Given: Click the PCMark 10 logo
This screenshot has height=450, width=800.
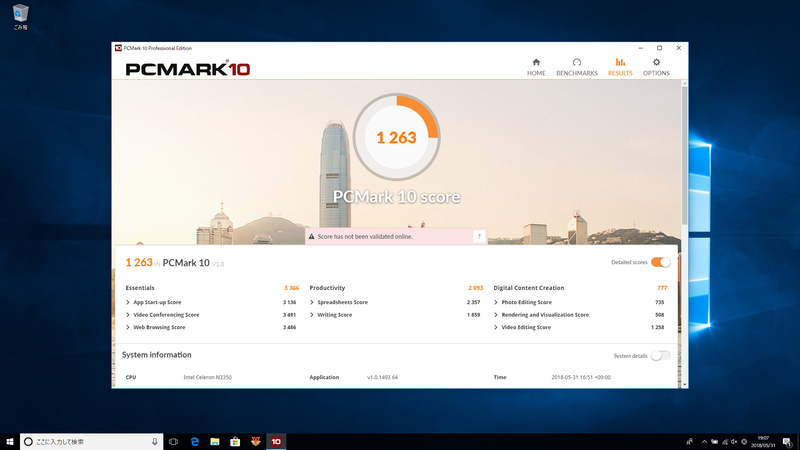Looking at the screenshot, I should (188, 69).
